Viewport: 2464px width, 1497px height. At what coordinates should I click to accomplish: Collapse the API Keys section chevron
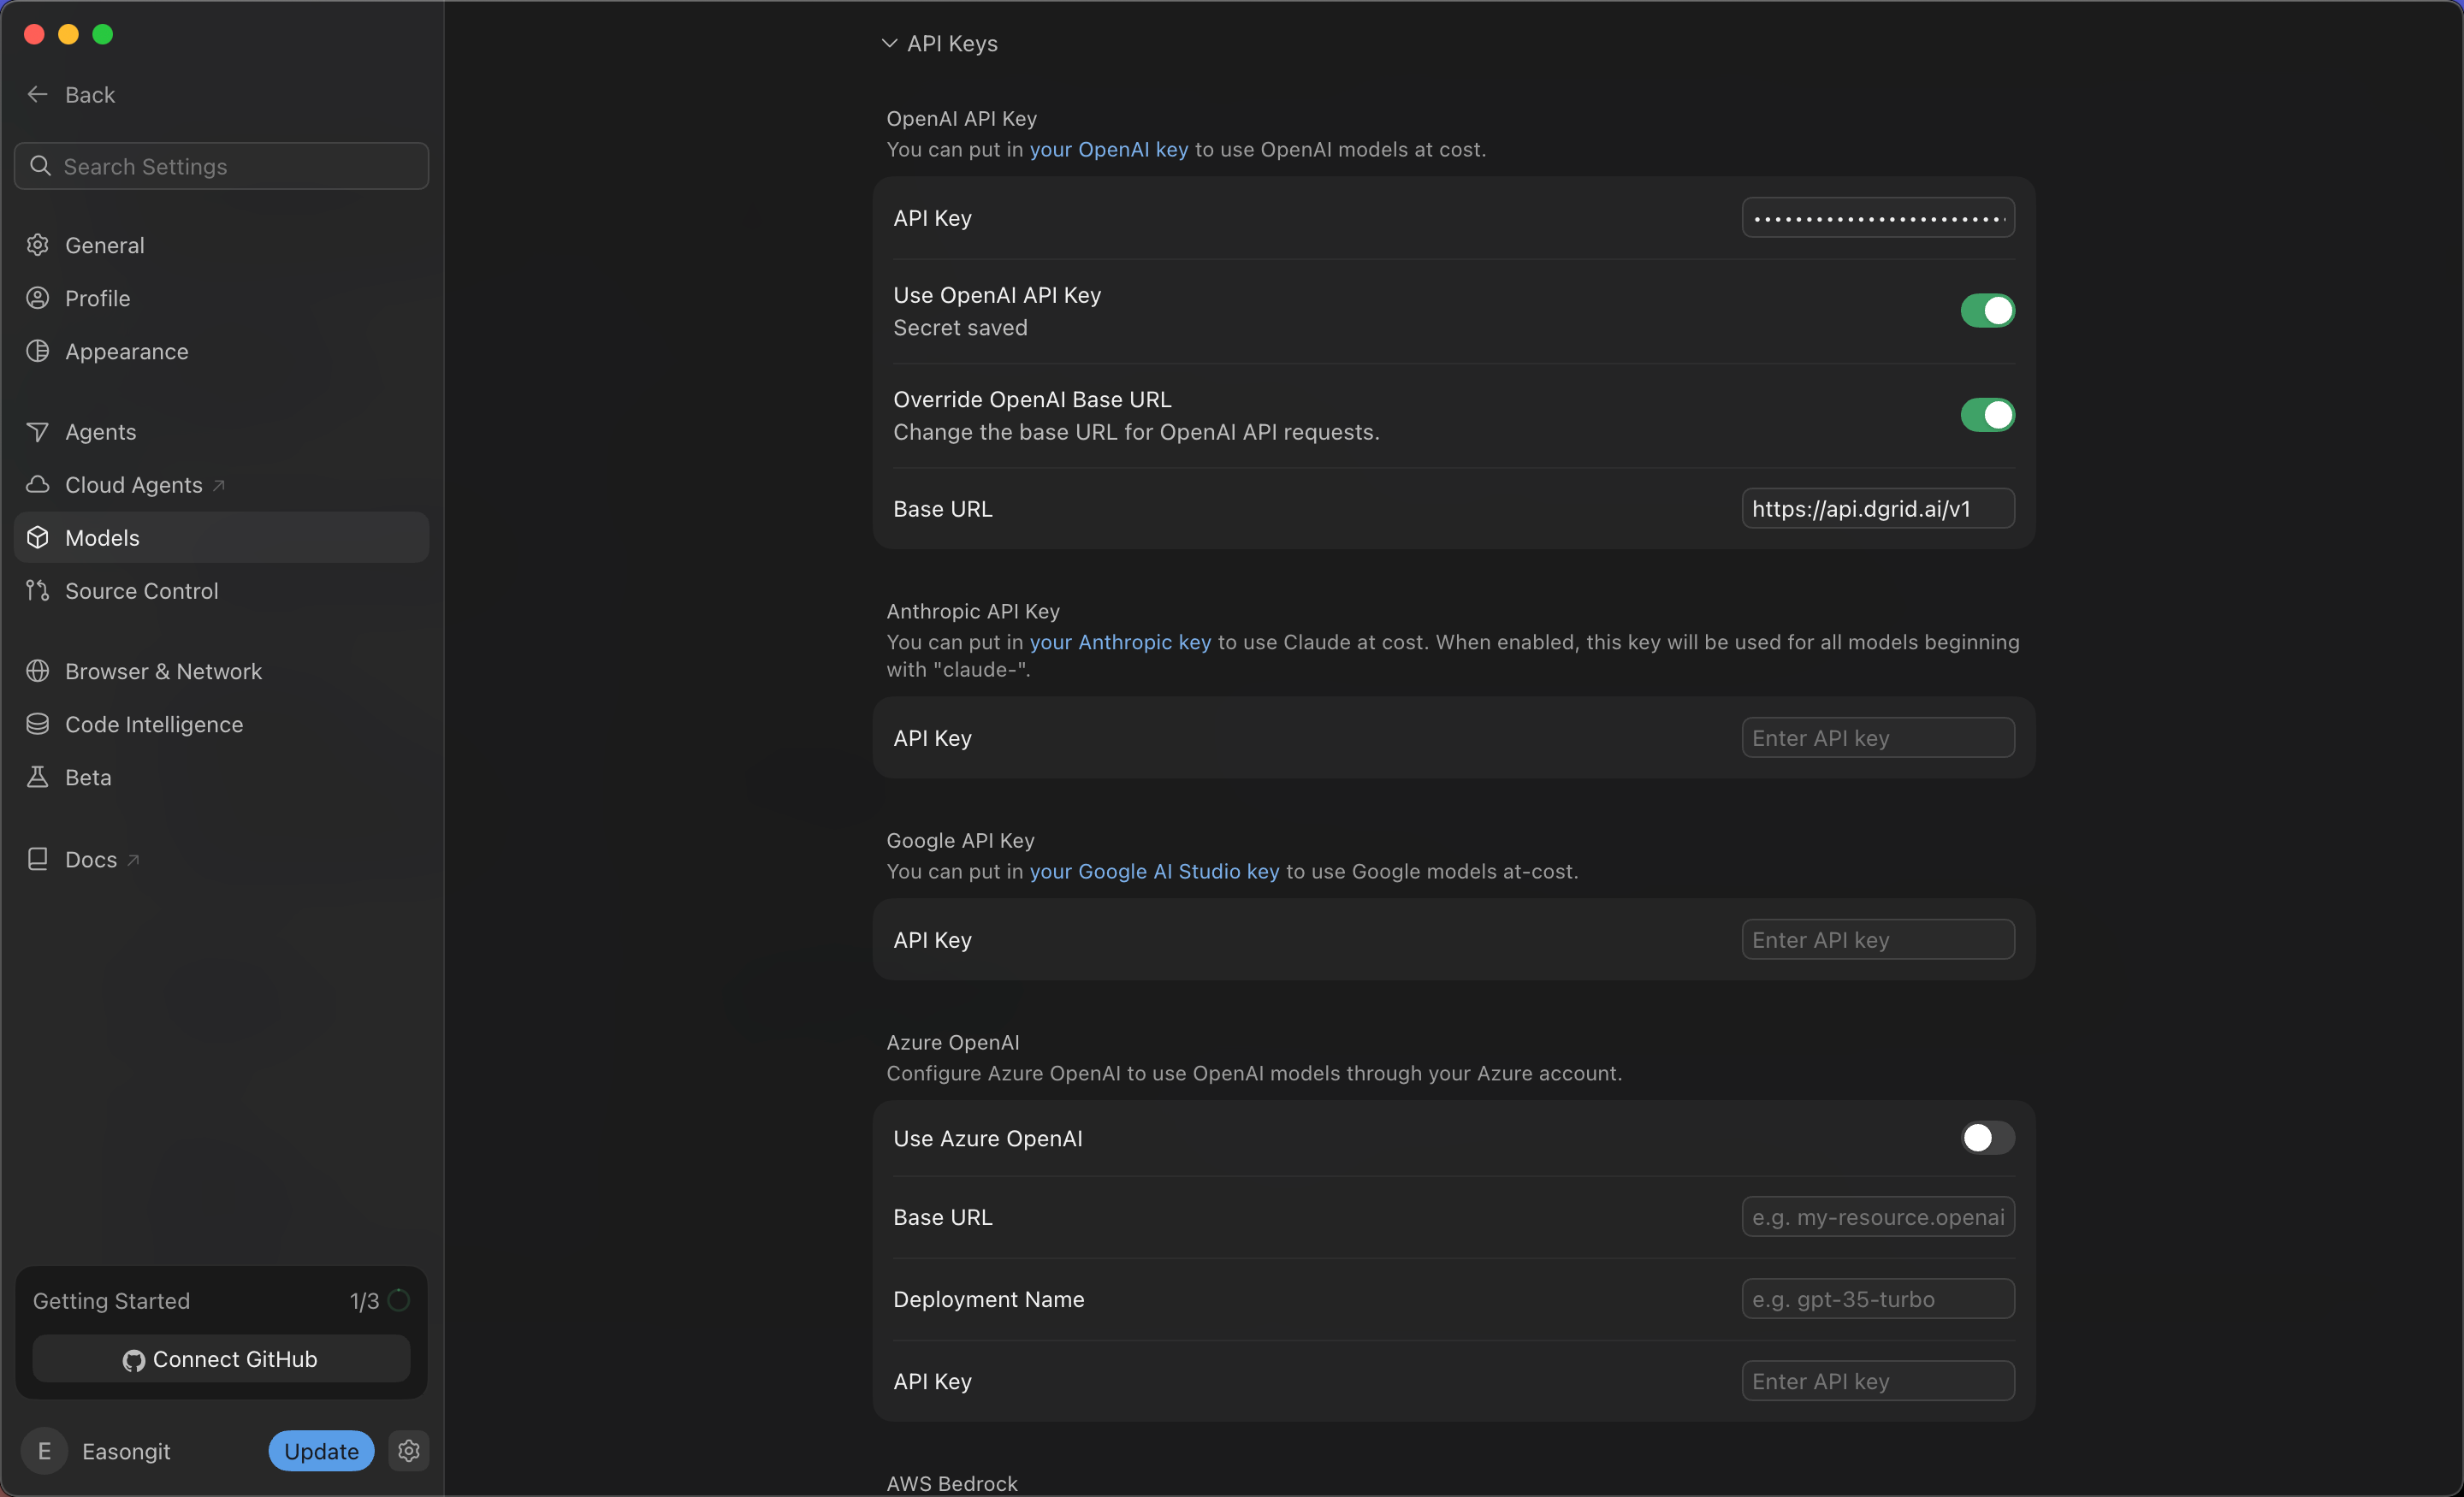tap(889, 43)
